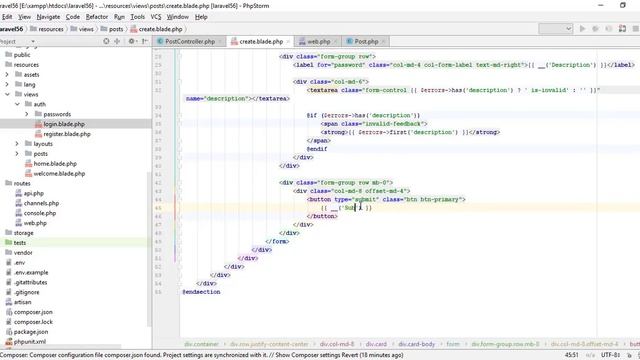Viewport: 640px width, 360px height.
Task: Click create.blade.php in the breadcrumb path
Action: 156,29
